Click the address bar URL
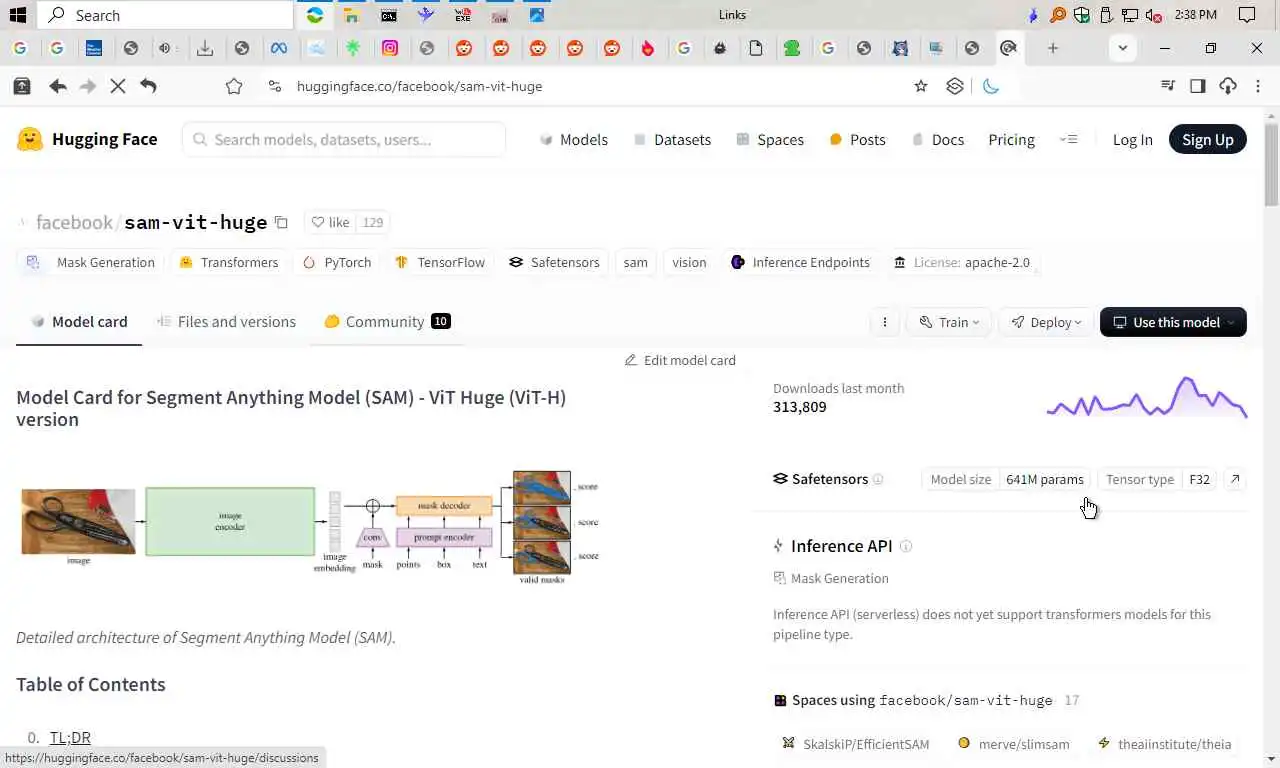 coord(419,86)
